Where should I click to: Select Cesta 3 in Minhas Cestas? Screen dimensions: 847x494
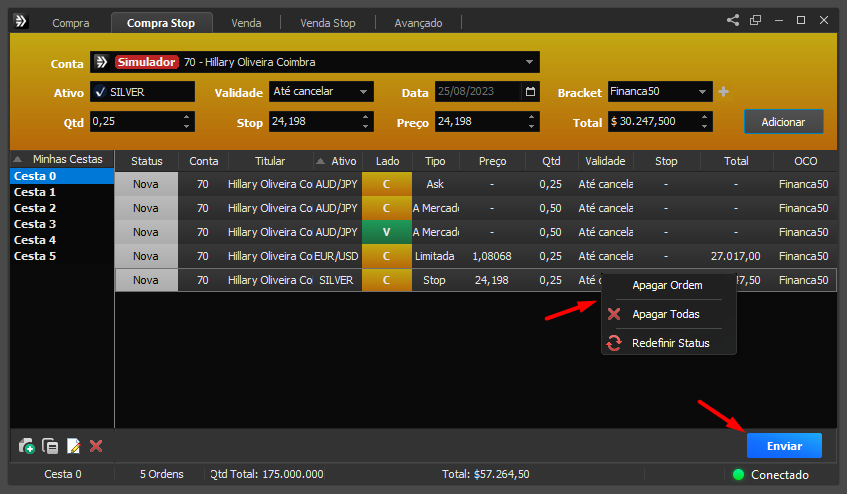click(x=35, y=224)
